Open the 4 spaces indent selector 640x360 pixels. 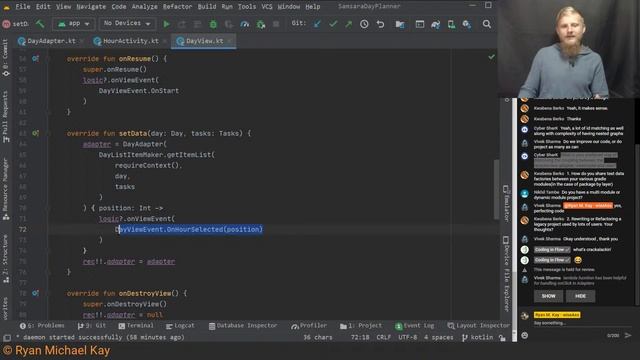click(438, 338)
